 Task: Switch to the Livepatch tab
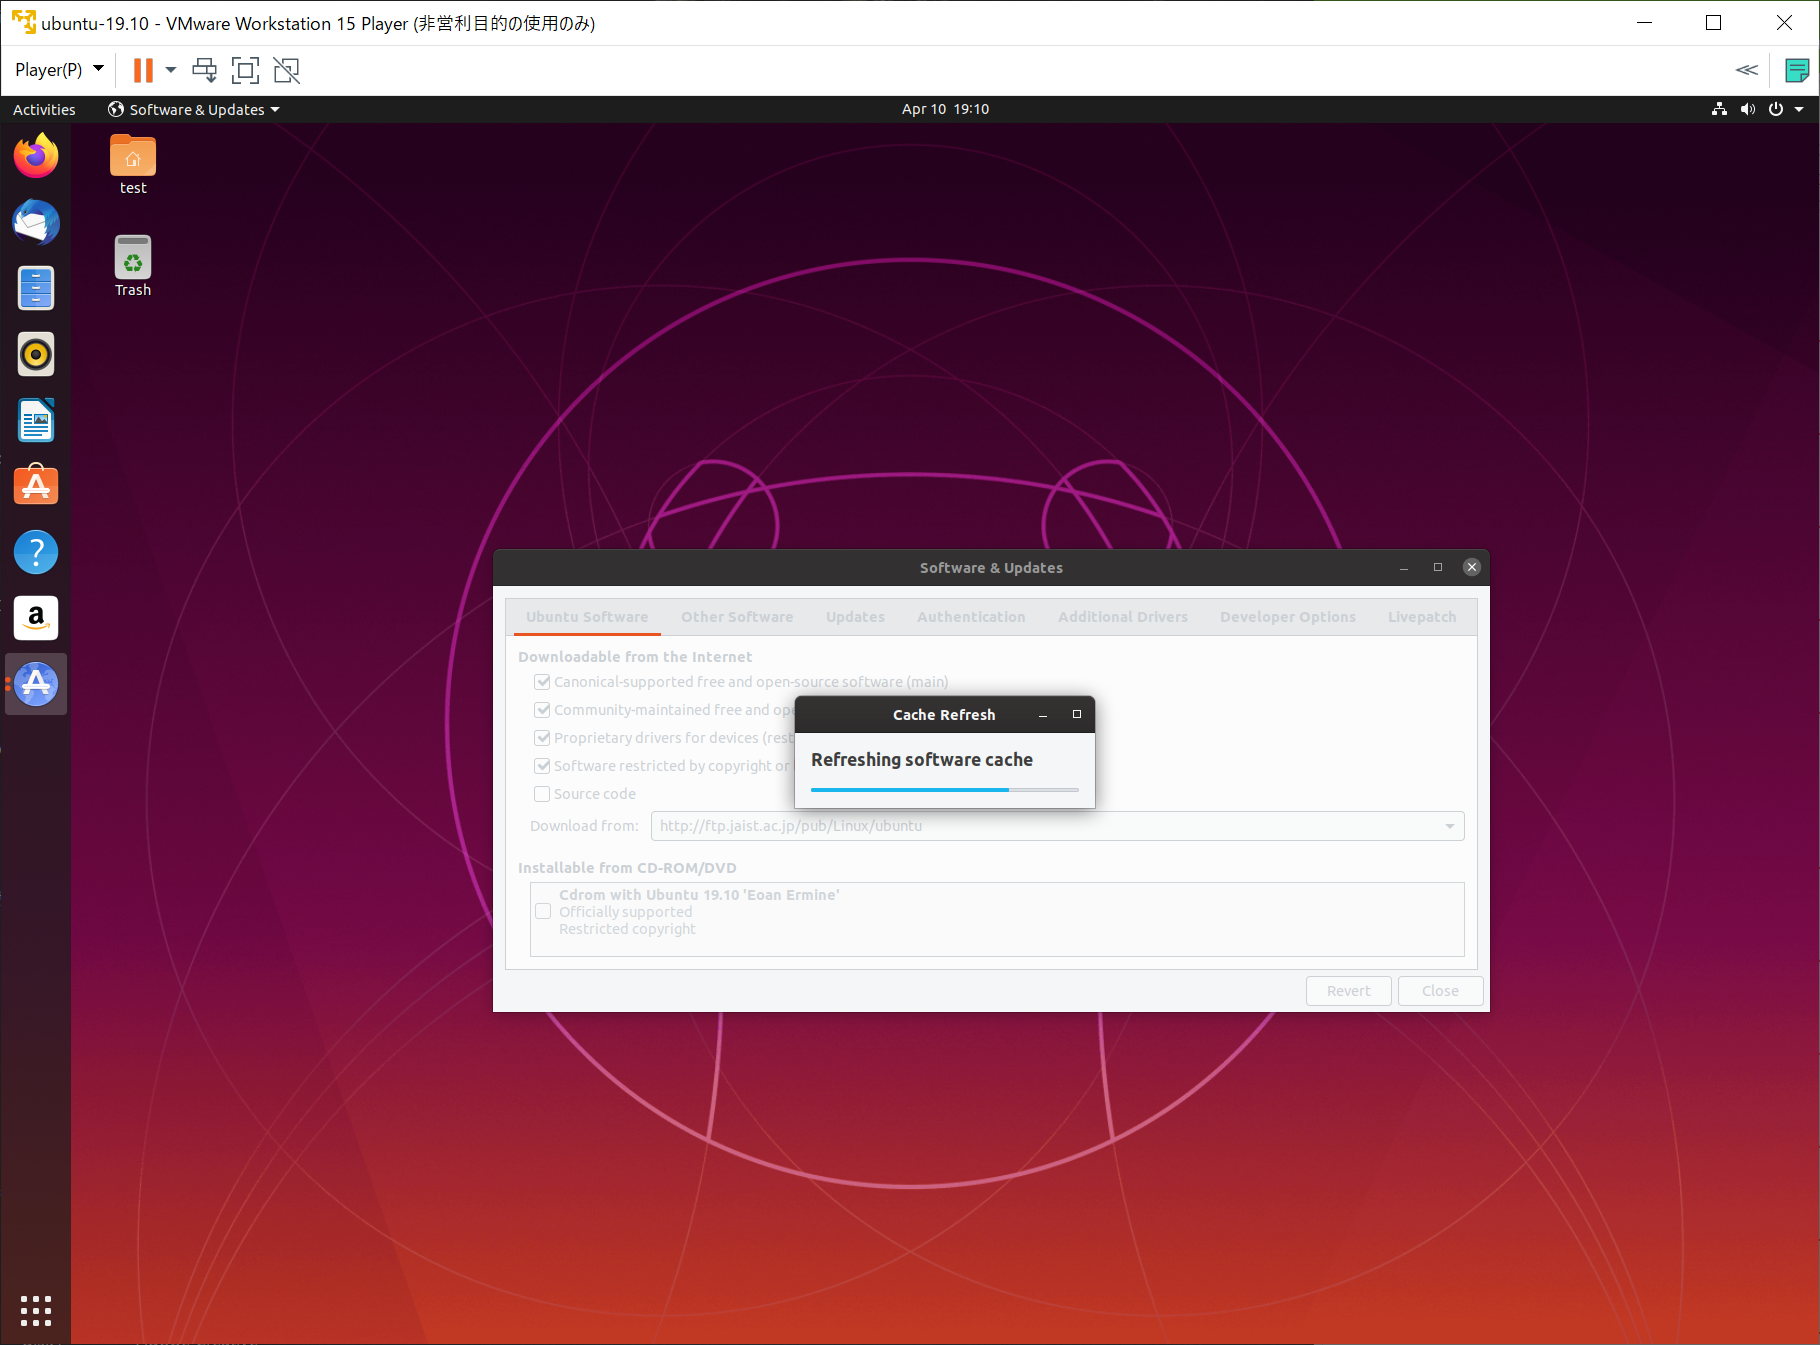click(x=1422, y=617)
